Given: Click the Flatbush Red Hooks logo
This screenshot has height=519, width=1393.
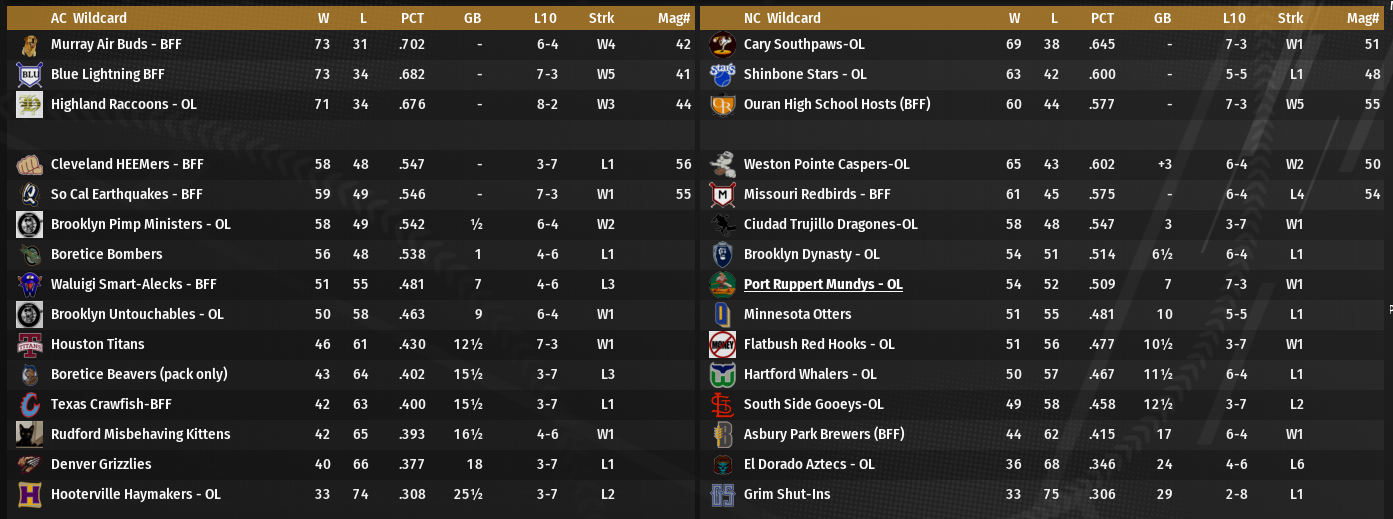Looking at the screenshot, I should (722, 345).
